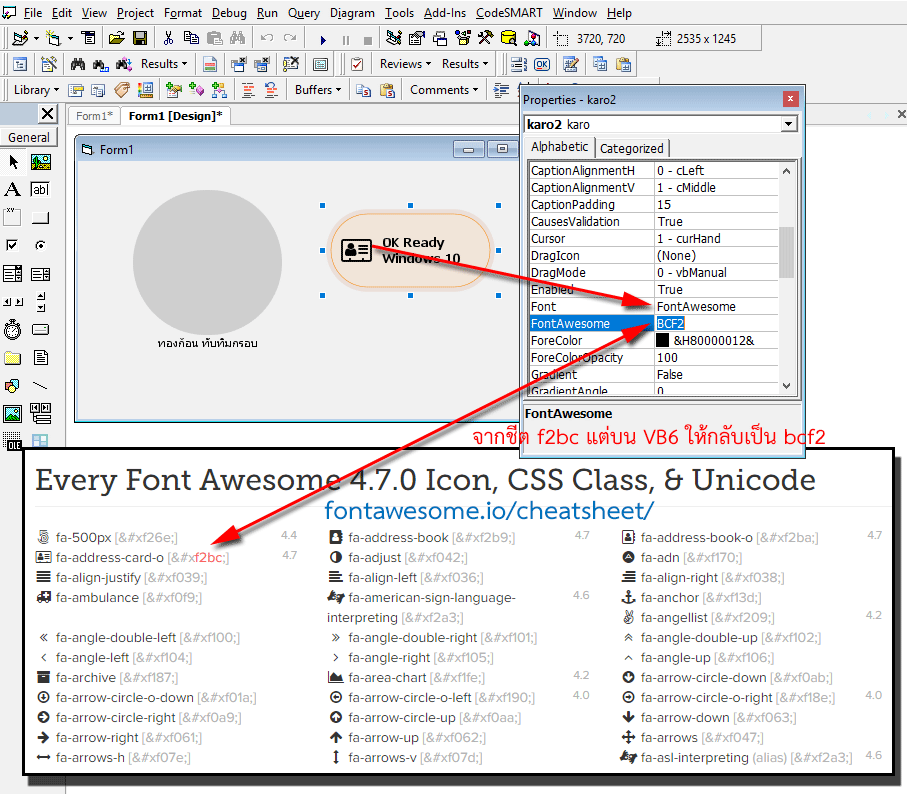The height and width of the screenshot is (794, 907).
Task: Select the Pointer tool in the toolbox
Action: 13,162
